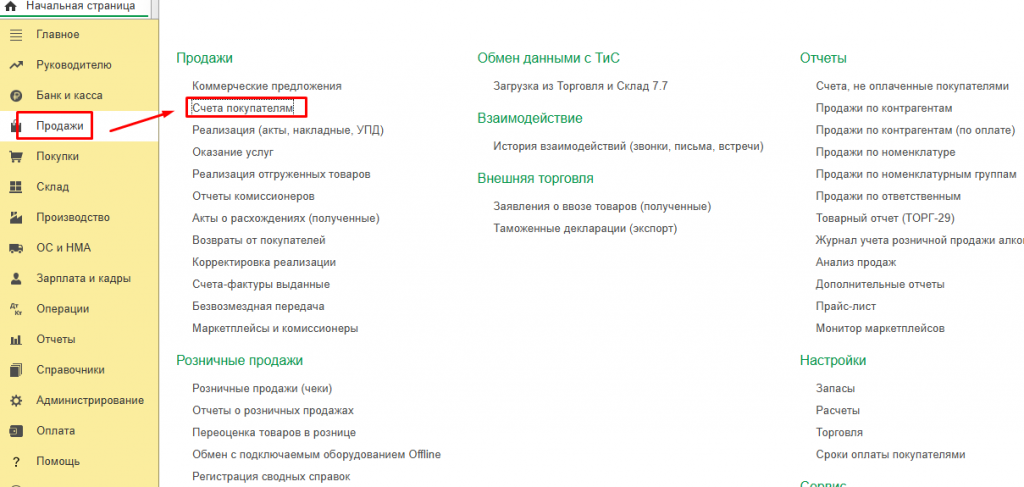The image size is (1024, 487).
Task: Open the Склад section
Action: point(52,187)
